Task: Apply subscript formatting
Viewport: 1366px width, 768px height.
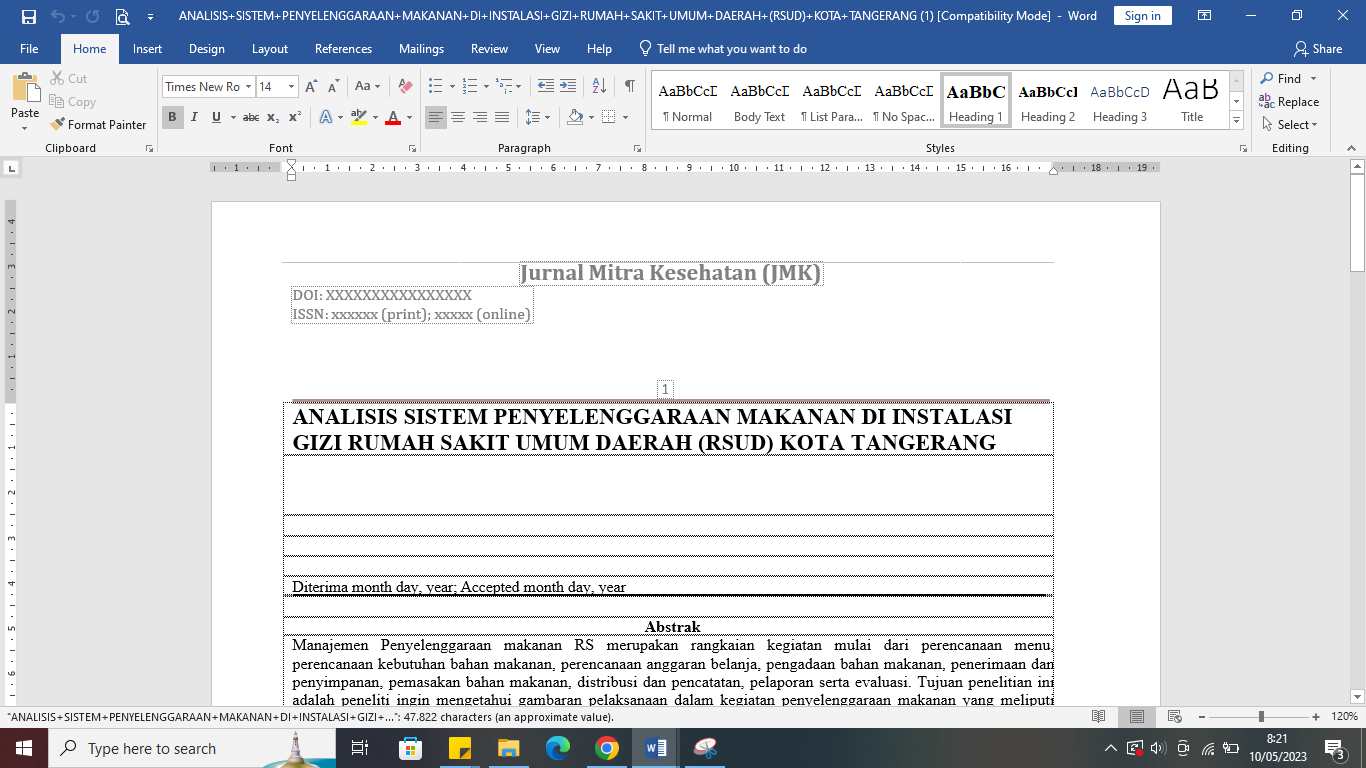Action: [x=273, y=118]
